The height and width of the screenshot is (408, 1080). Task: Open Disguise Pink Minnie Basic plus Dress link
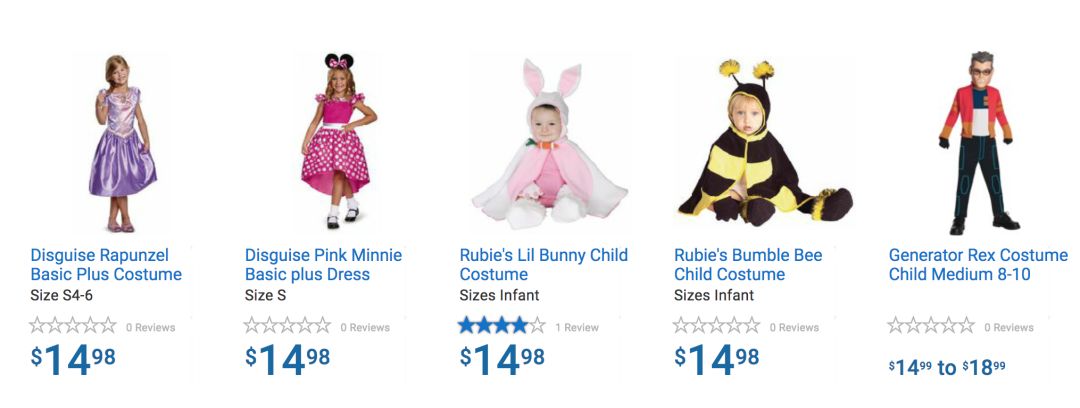323,265
